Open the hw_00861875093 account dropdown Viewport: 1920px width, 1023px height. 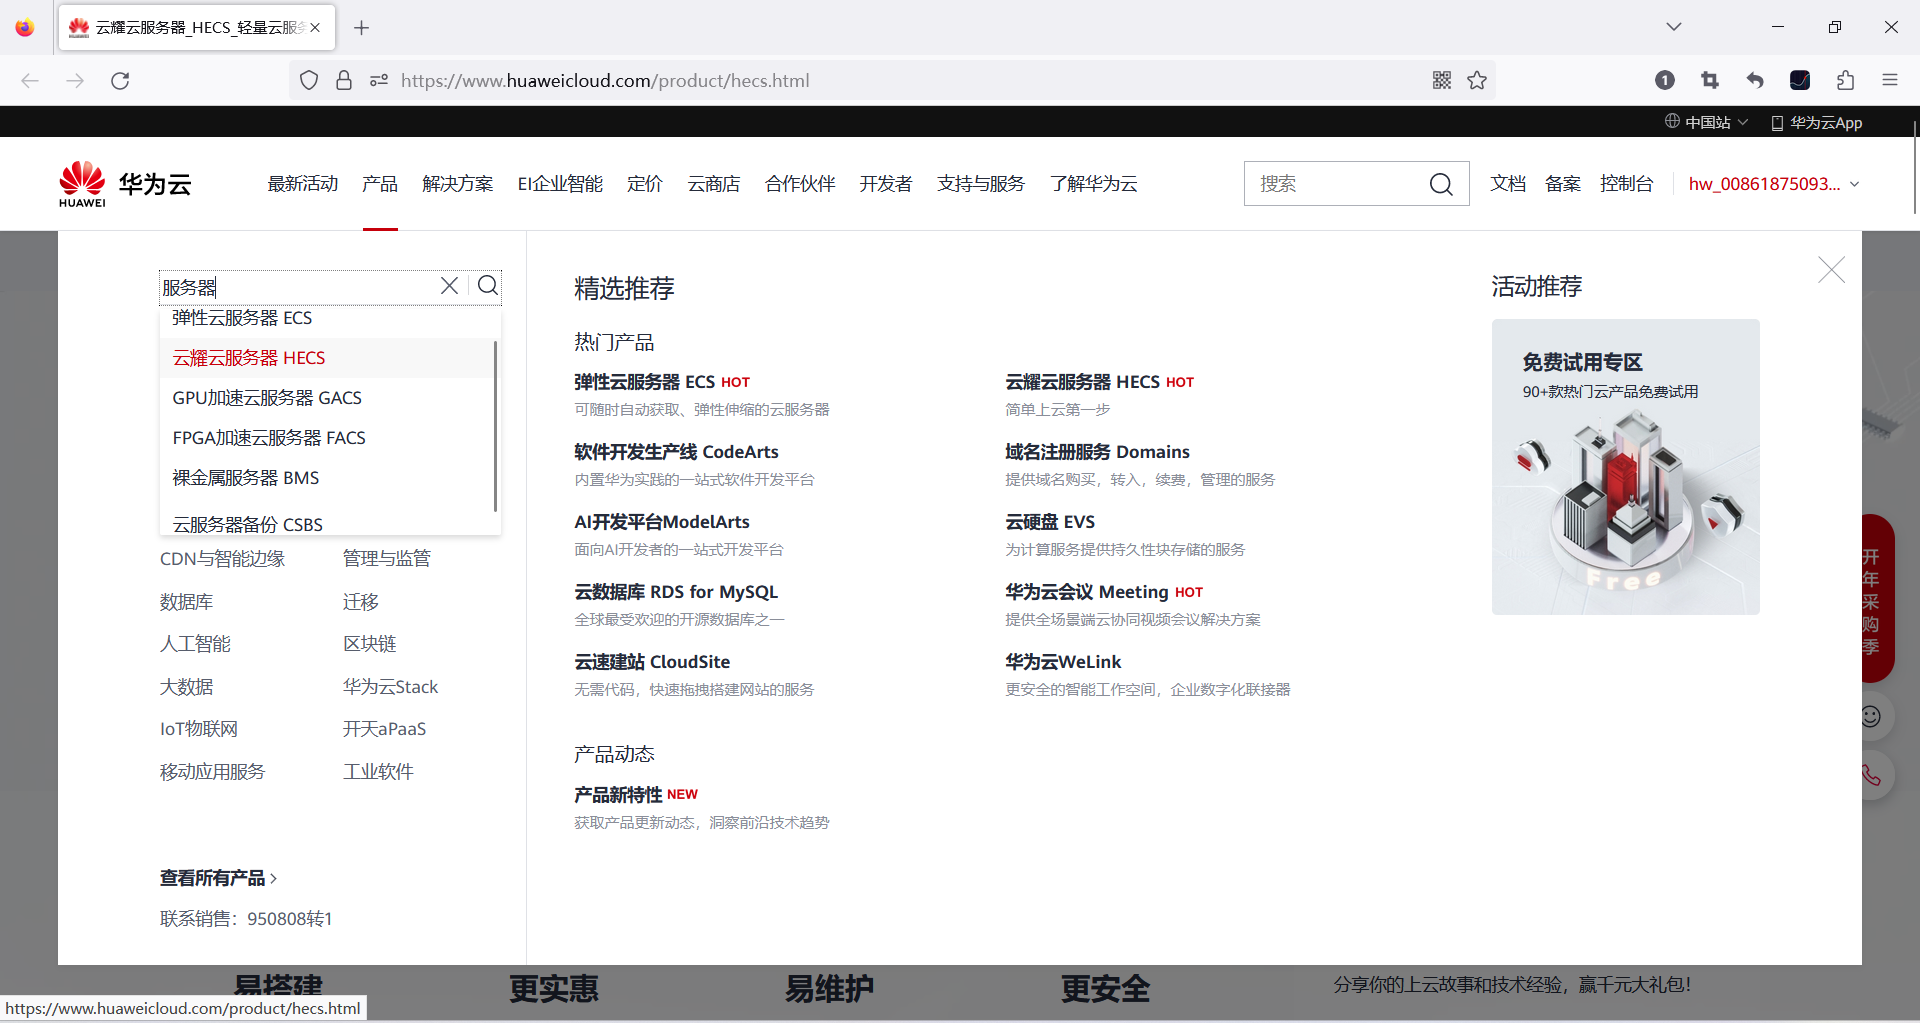click(1772, 184)
